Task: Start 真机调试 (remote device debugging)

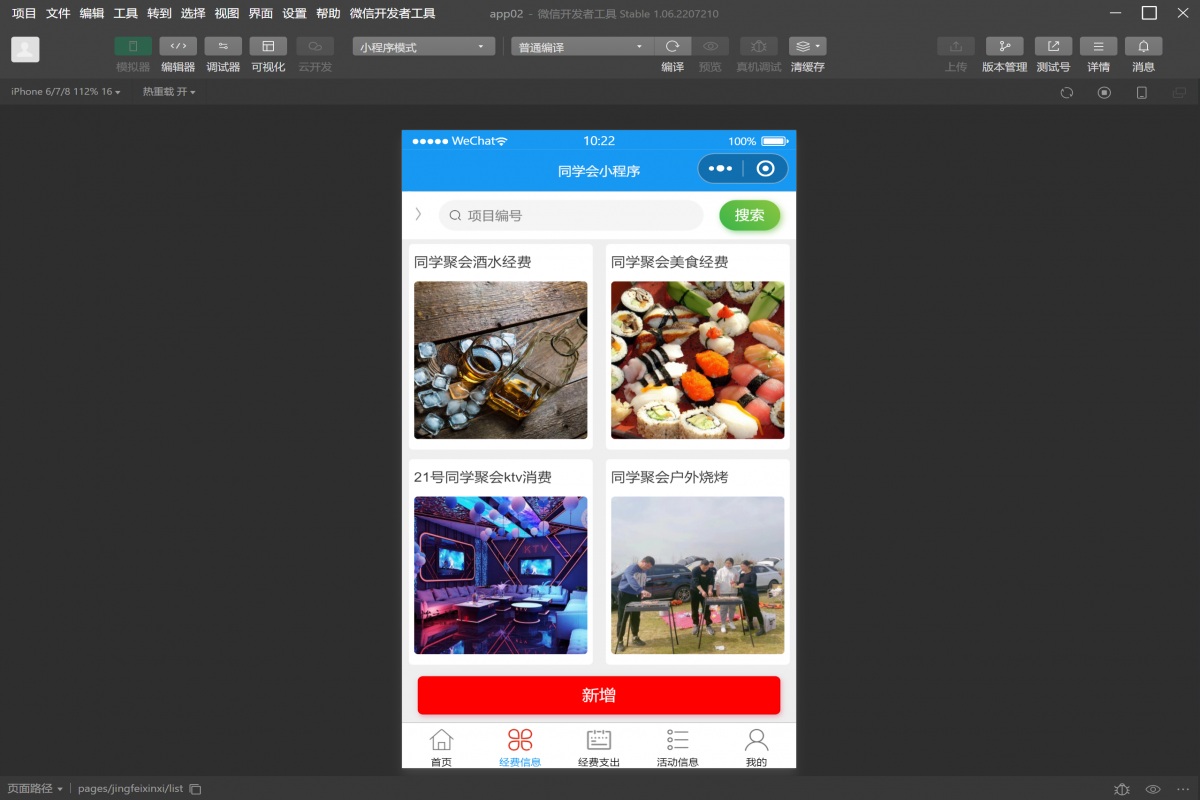Action: pyautogui.click(x=758, y=46)
